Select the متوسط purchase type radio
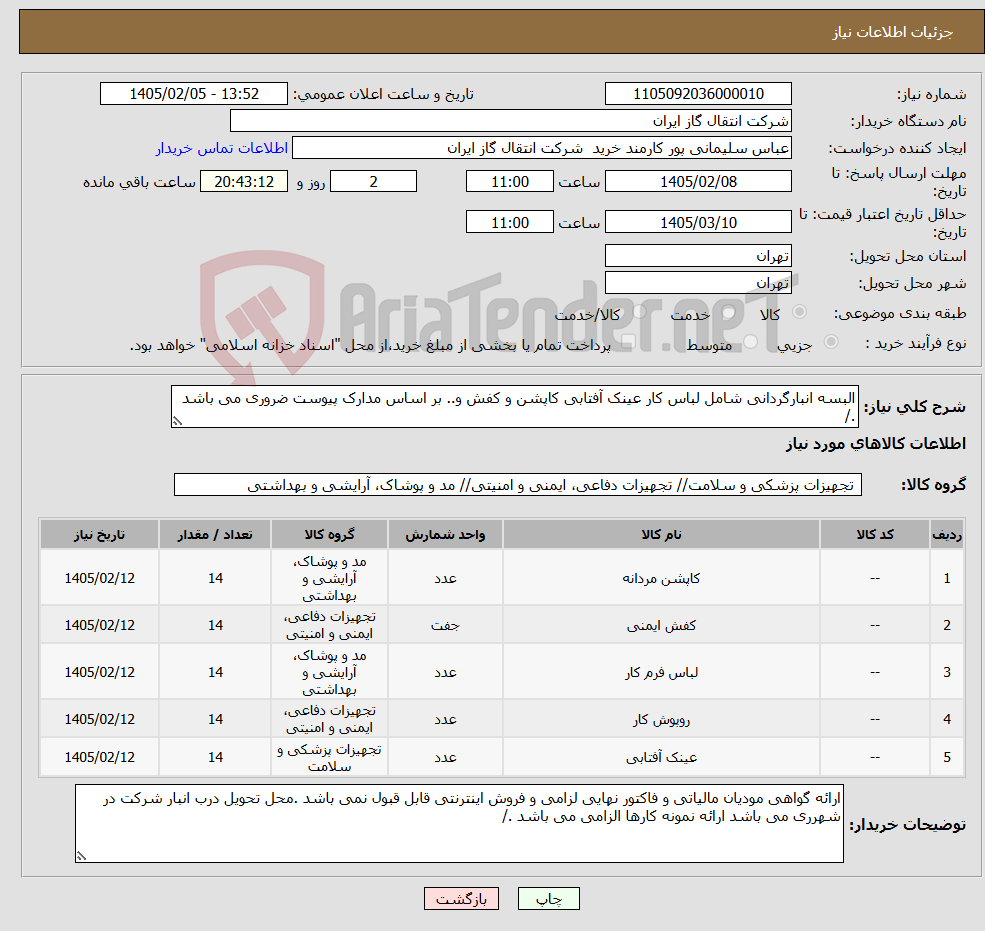Viewport: 985px width, 931px height. [751, 342]
